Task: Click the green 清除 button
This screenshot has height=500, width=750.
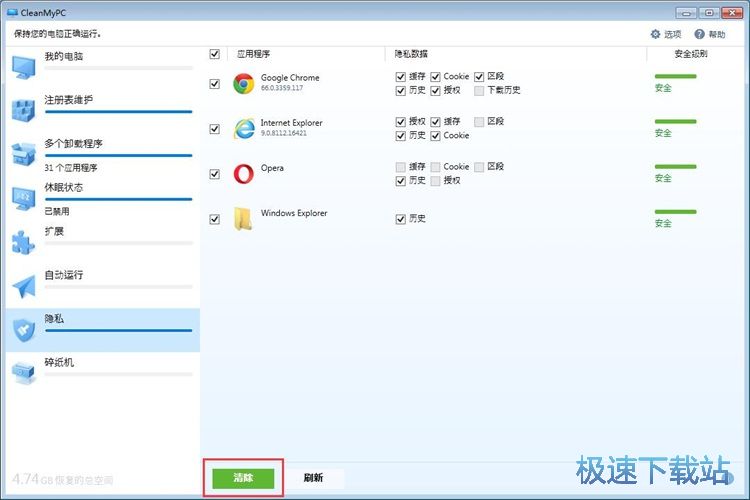Action: pos(243,478)
